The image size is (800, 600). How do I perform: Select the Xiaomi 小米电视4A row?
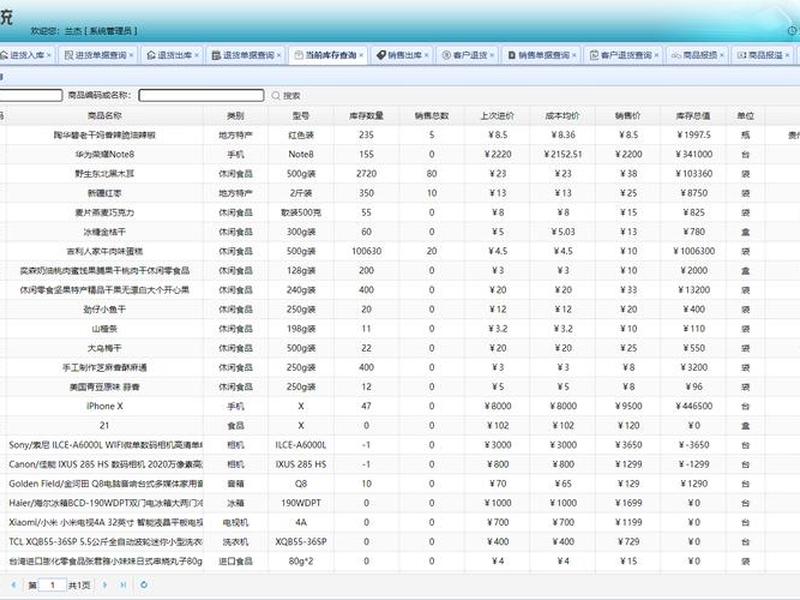tap(400, 522)
